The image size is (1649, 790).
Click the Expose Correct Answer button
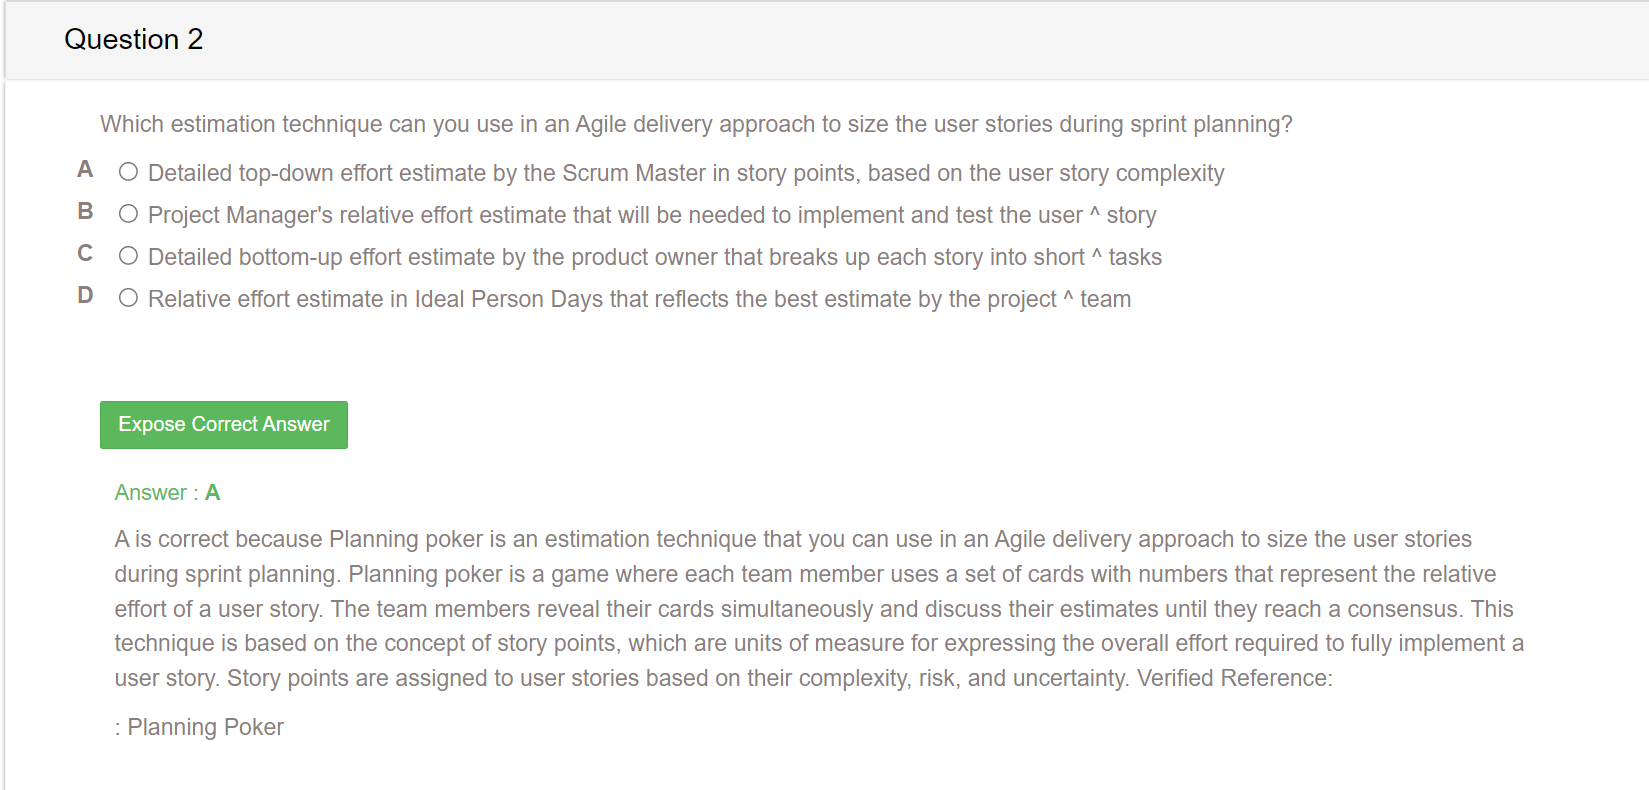pyautogui.click(x=224, y=425)
